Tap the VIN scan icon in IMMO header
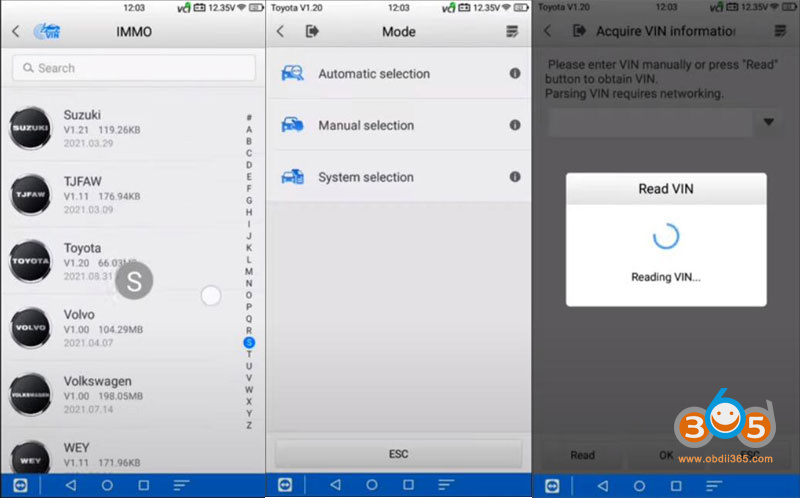Viewport: 800px width, 498px height. [47, 32]
